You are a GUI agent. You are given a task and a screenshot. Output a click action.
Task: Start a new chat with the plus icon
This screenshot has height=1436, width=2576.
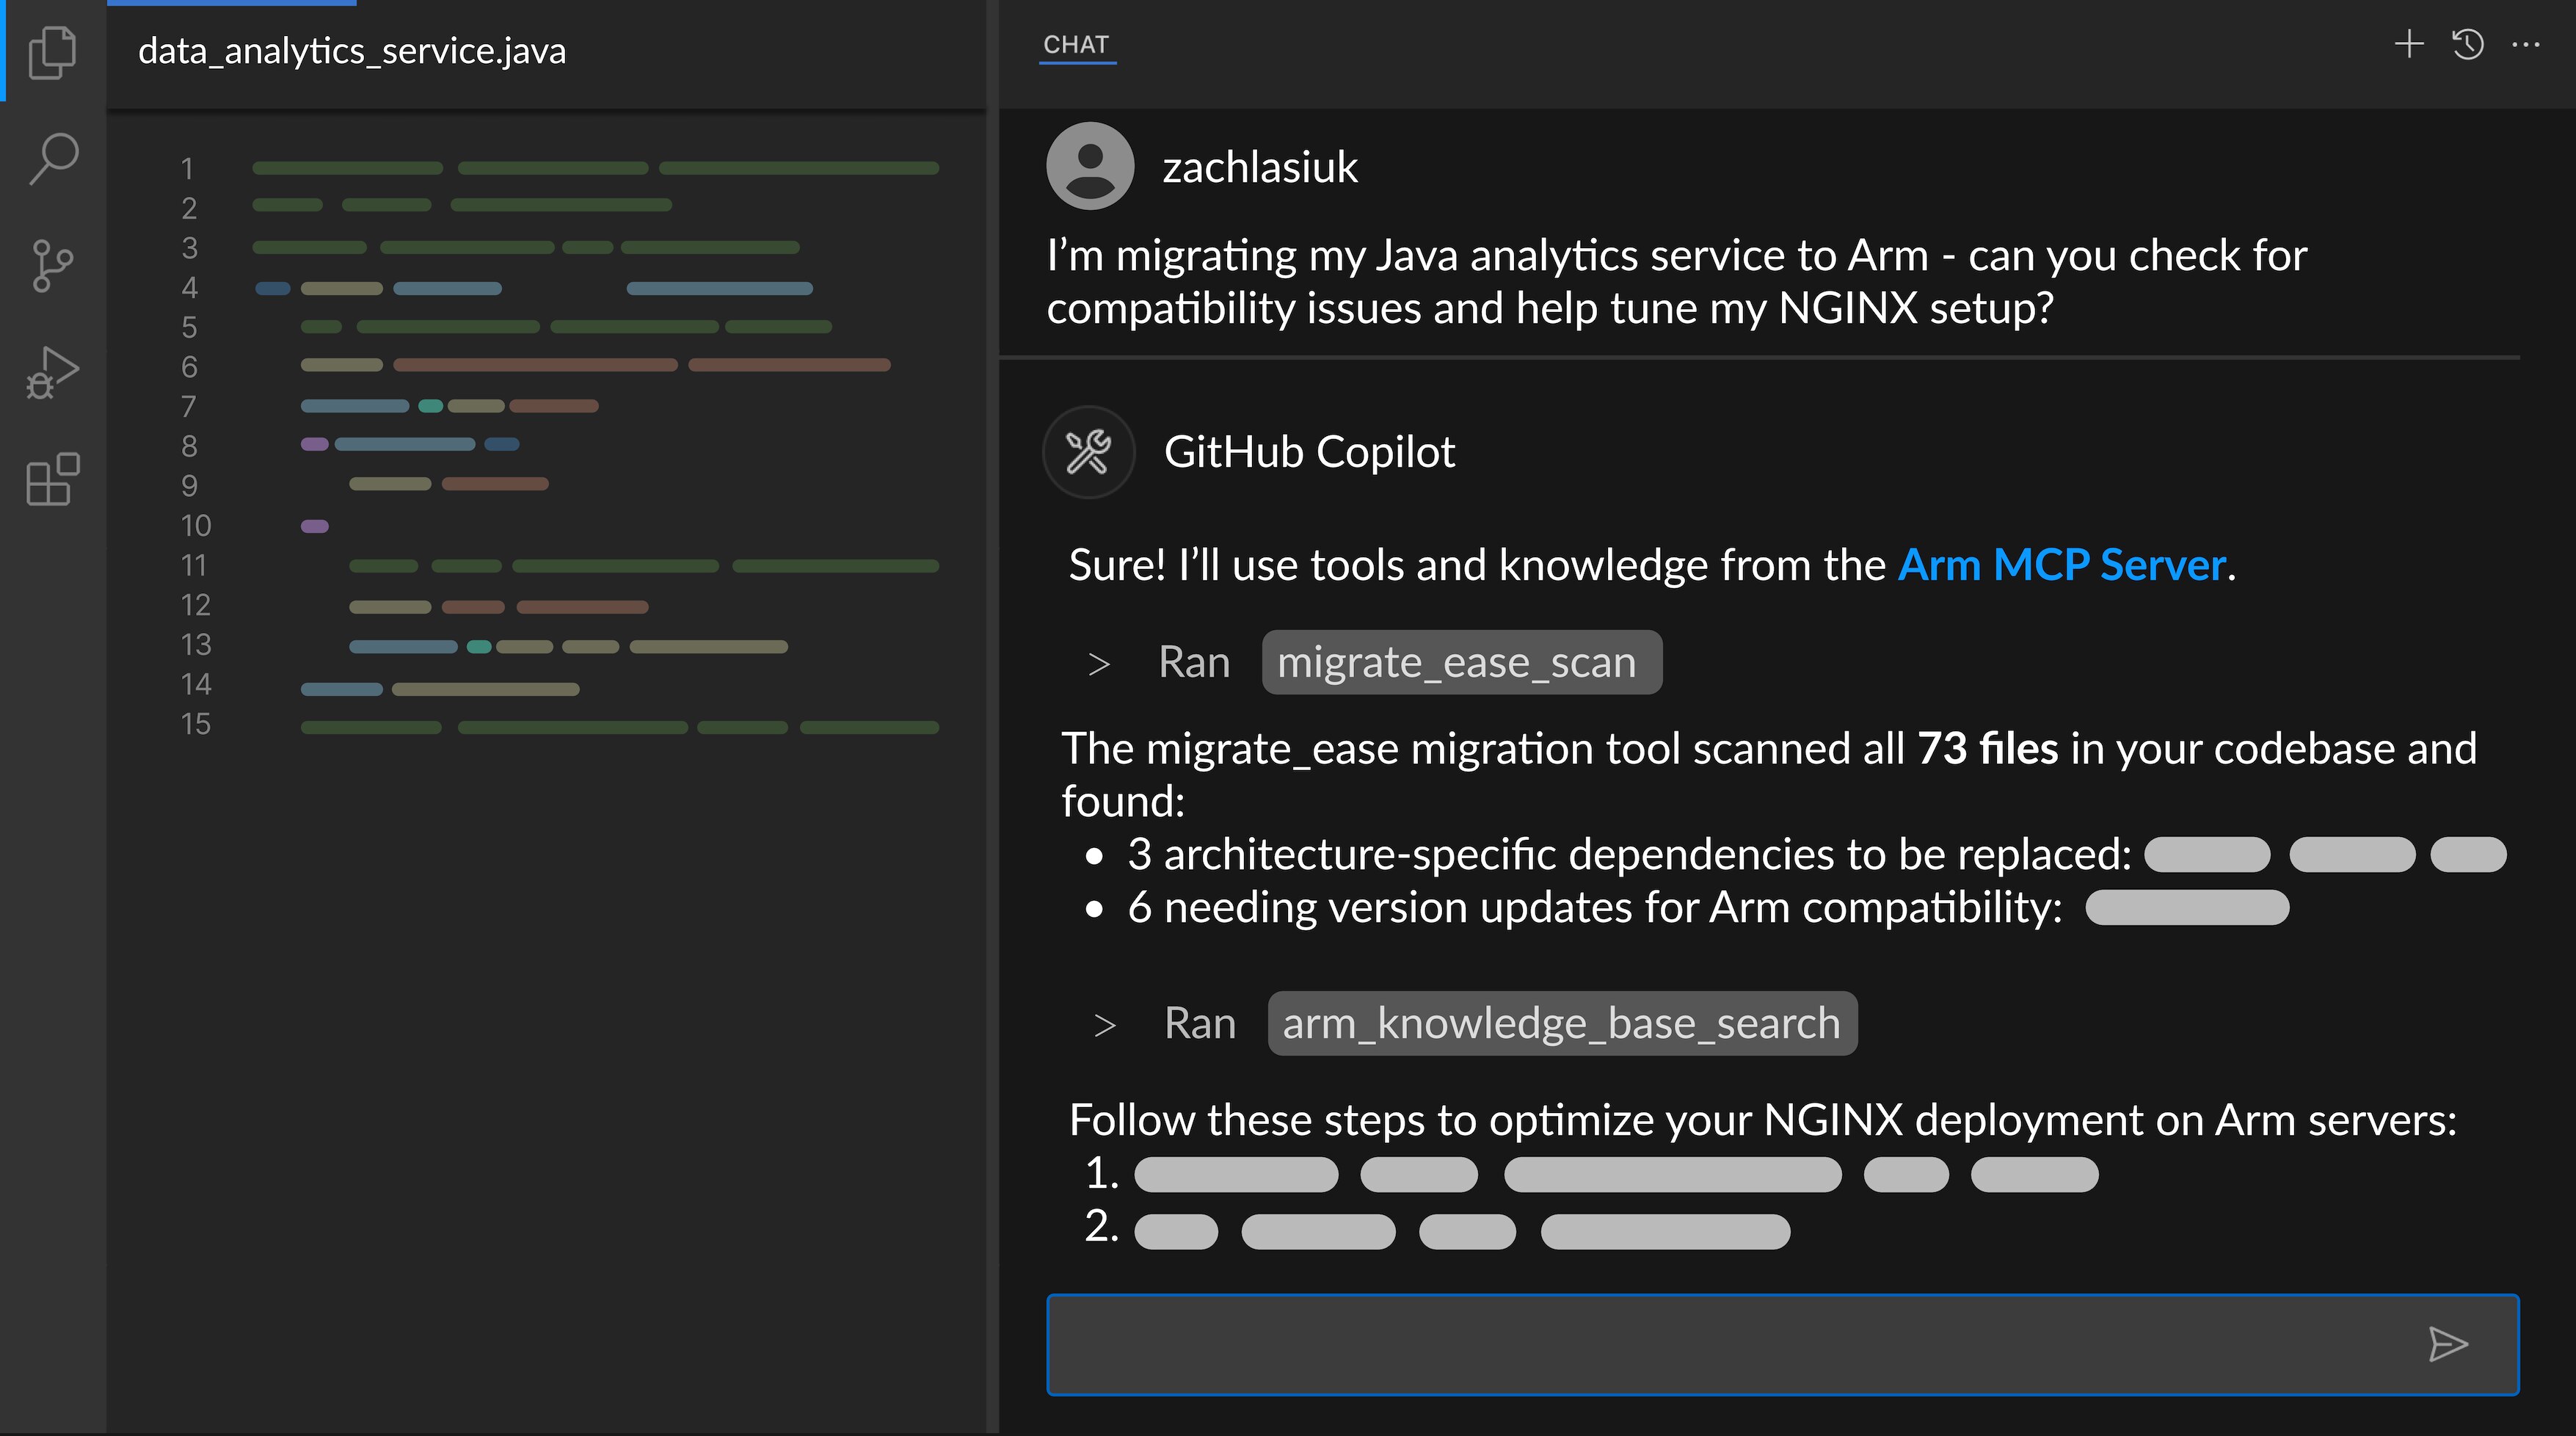coord(2409,44)
